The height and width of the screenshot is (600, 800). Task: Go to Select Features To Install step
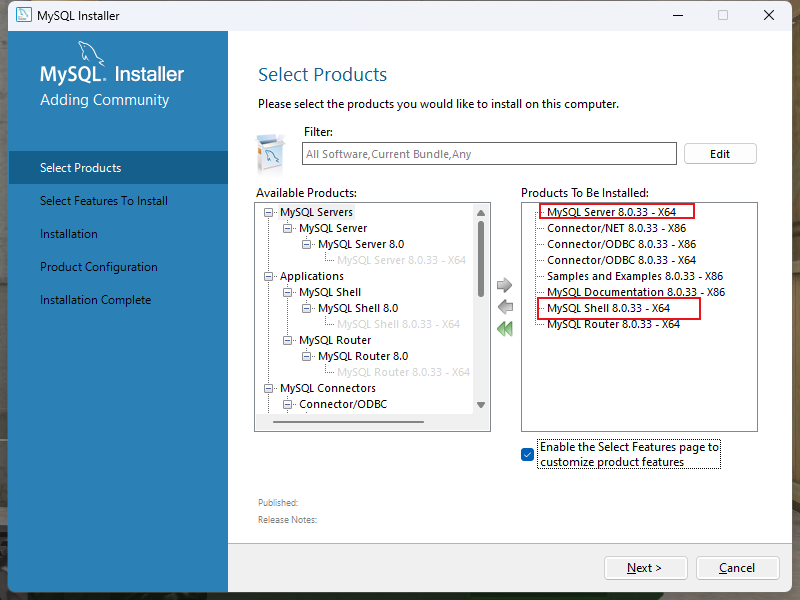(x=104, y=201)
